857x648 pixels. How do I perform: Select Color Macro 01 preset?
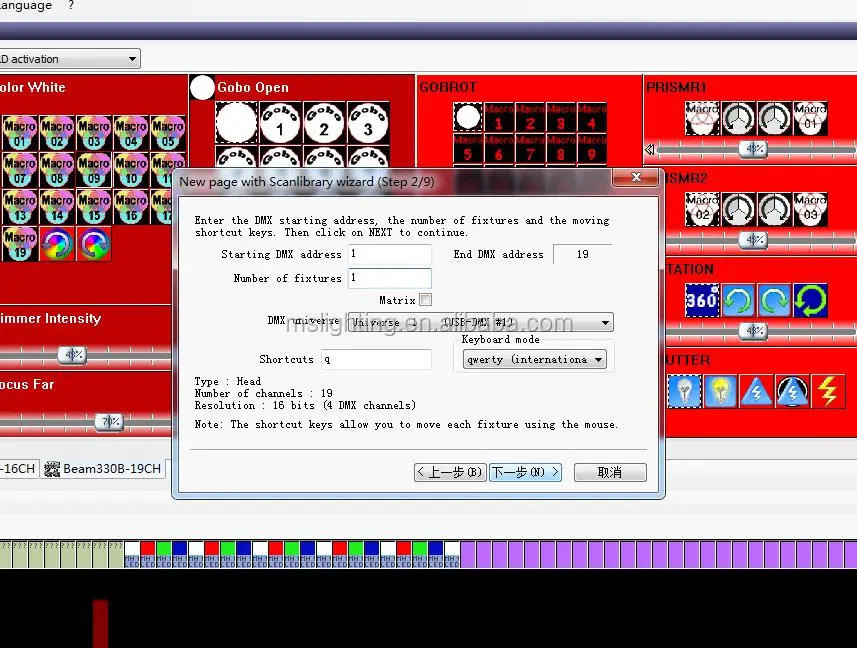pyautogui.click(x=20, y=133)
